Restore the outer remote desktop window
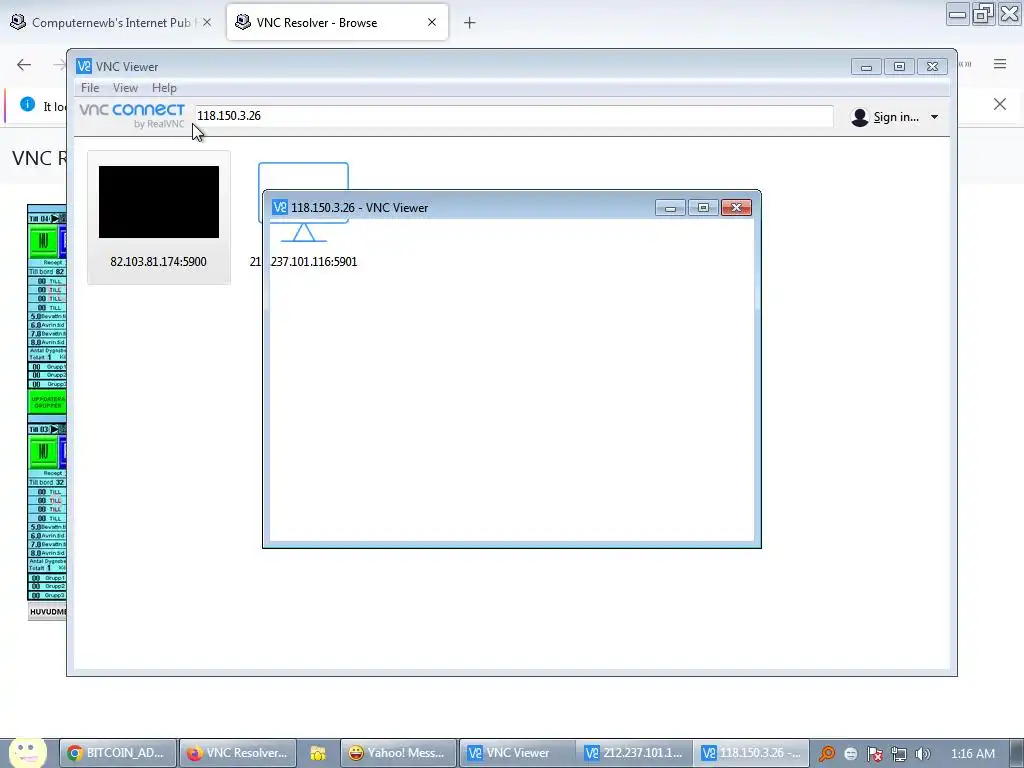 [x=984, y=14]
